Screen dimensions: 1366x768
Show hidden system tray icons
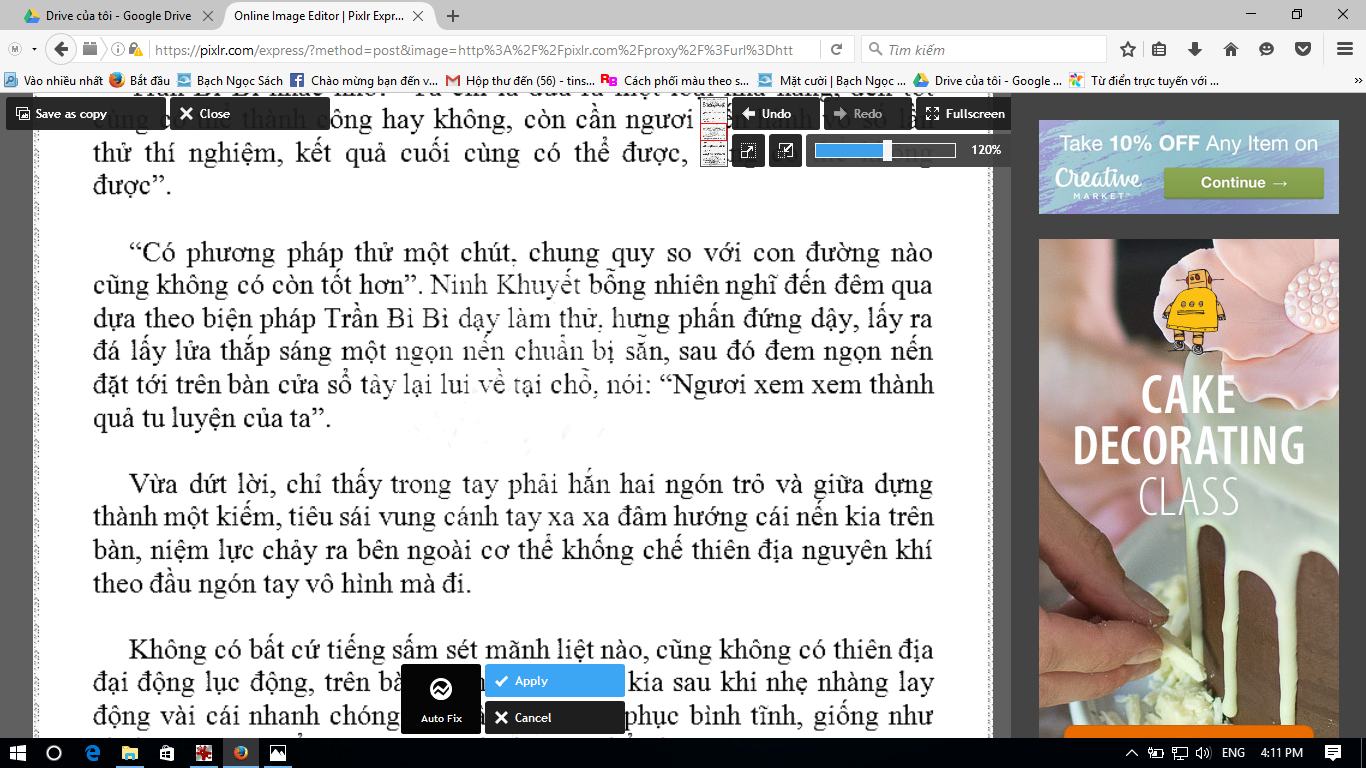[1131, 753]
